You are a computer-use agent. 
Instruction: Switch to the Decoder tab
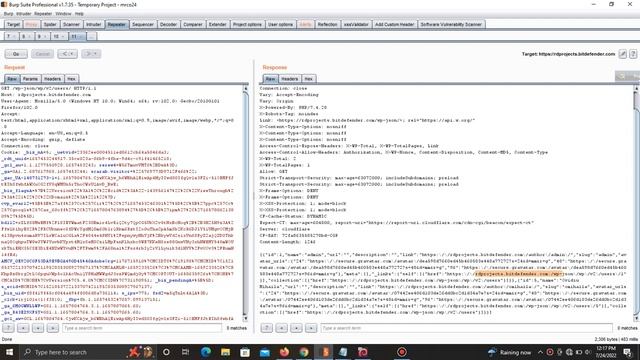pyautogui.click(x=168, y=24)
